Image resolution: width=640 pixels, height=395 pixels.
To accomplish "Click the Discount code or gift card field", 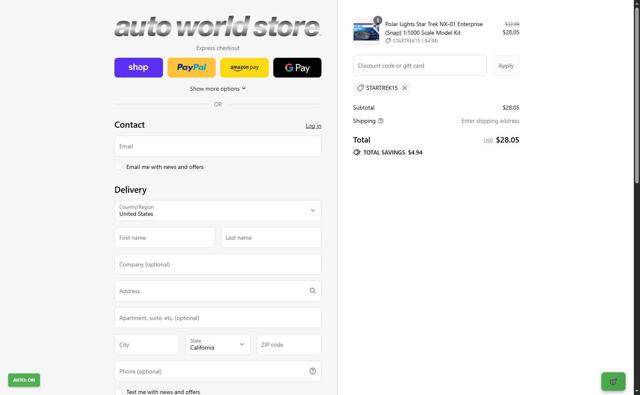I will click(x=420, y=66).
